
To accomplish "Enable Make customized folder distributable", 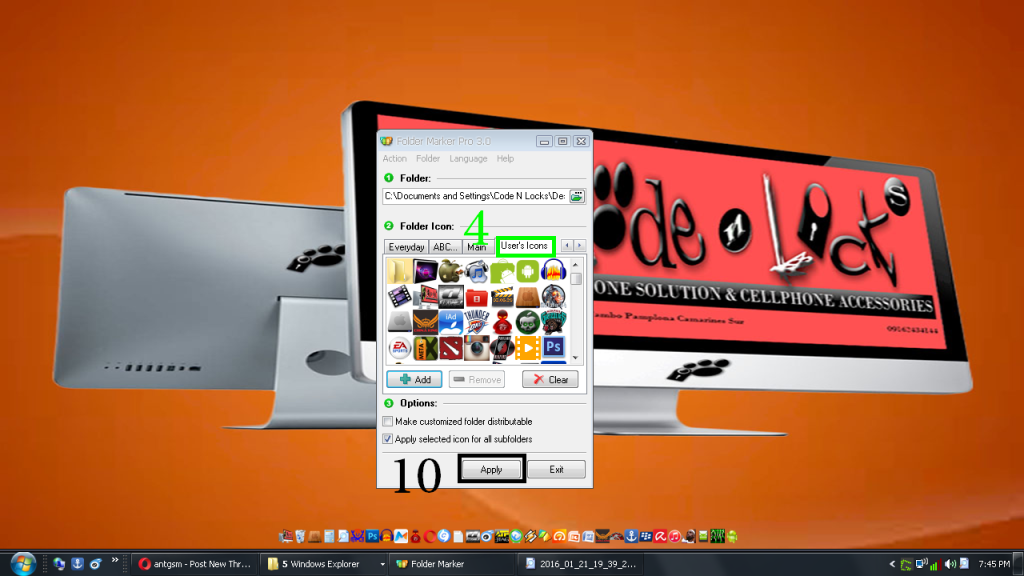I will (x=388, y=422).
